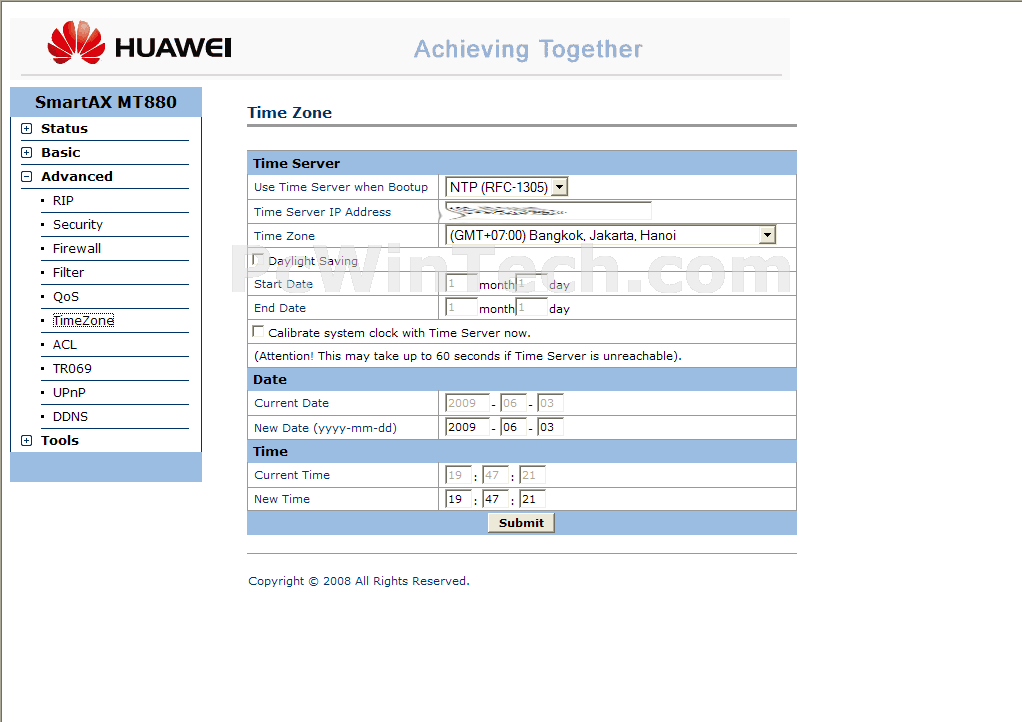Open the Basic menu label
1022x722 pixels.
(x=61, y=152)
